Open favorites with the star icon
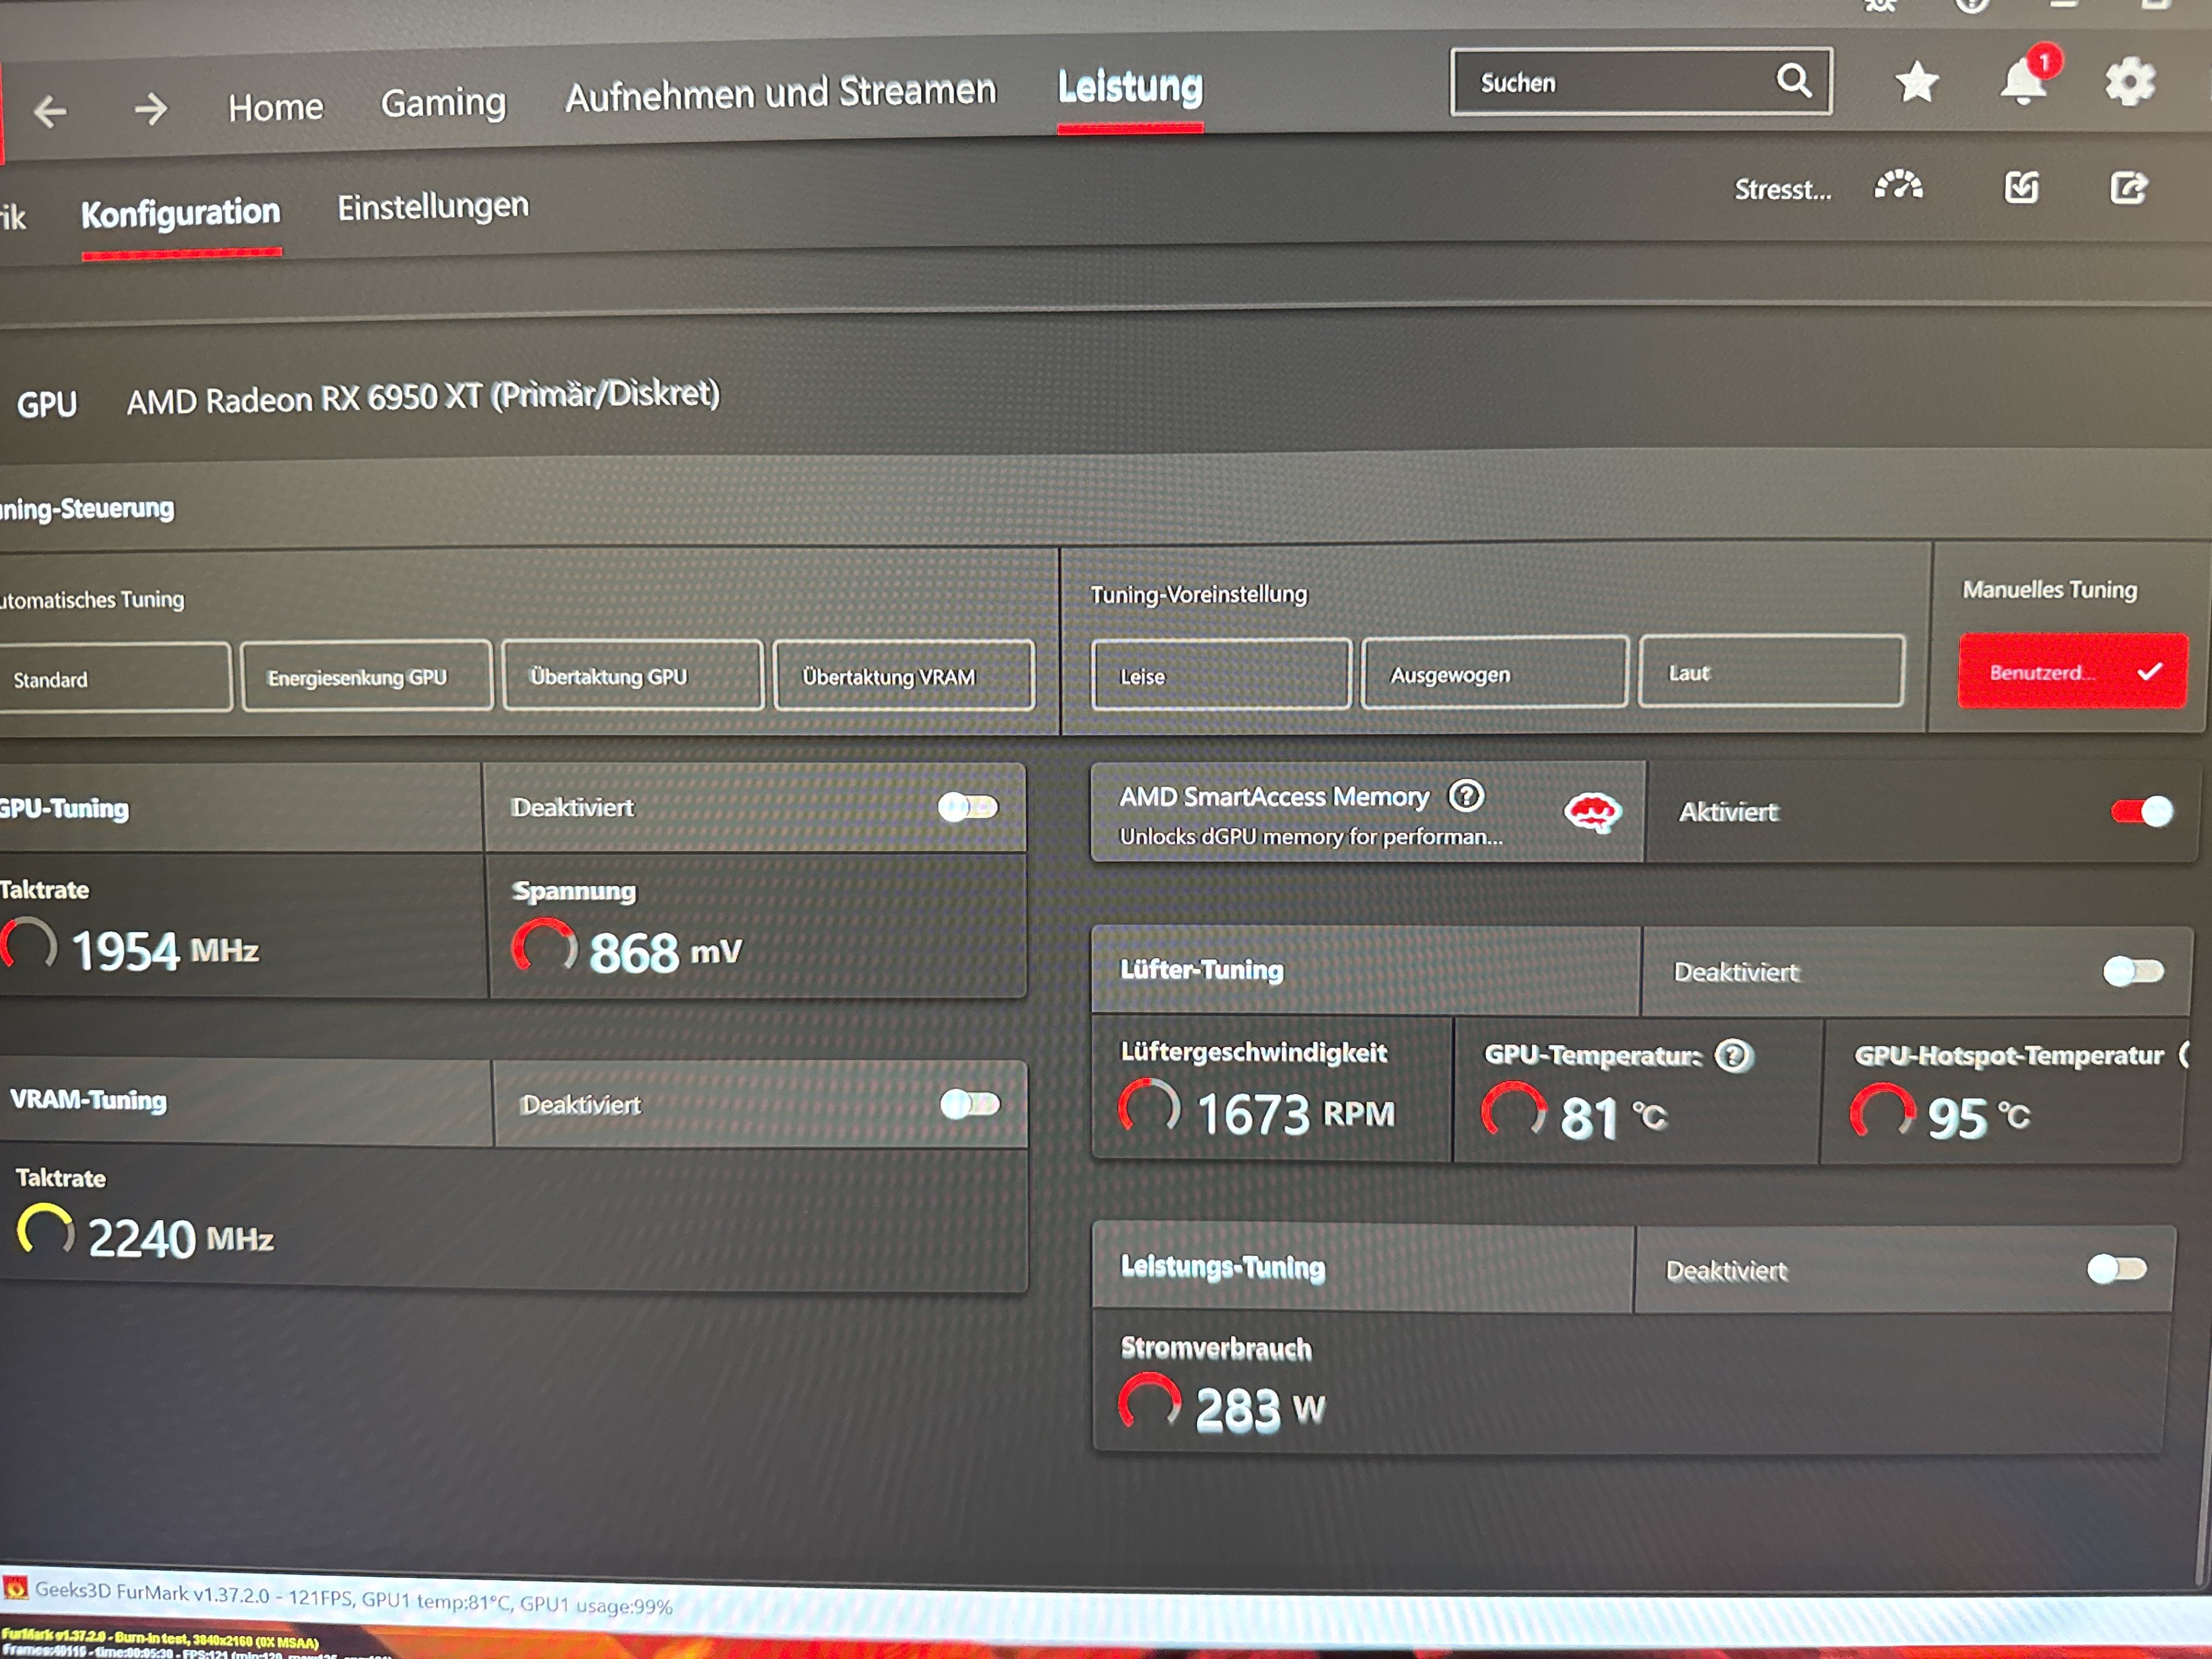Screen dimensions: 2212x1659 point(1916,82)
